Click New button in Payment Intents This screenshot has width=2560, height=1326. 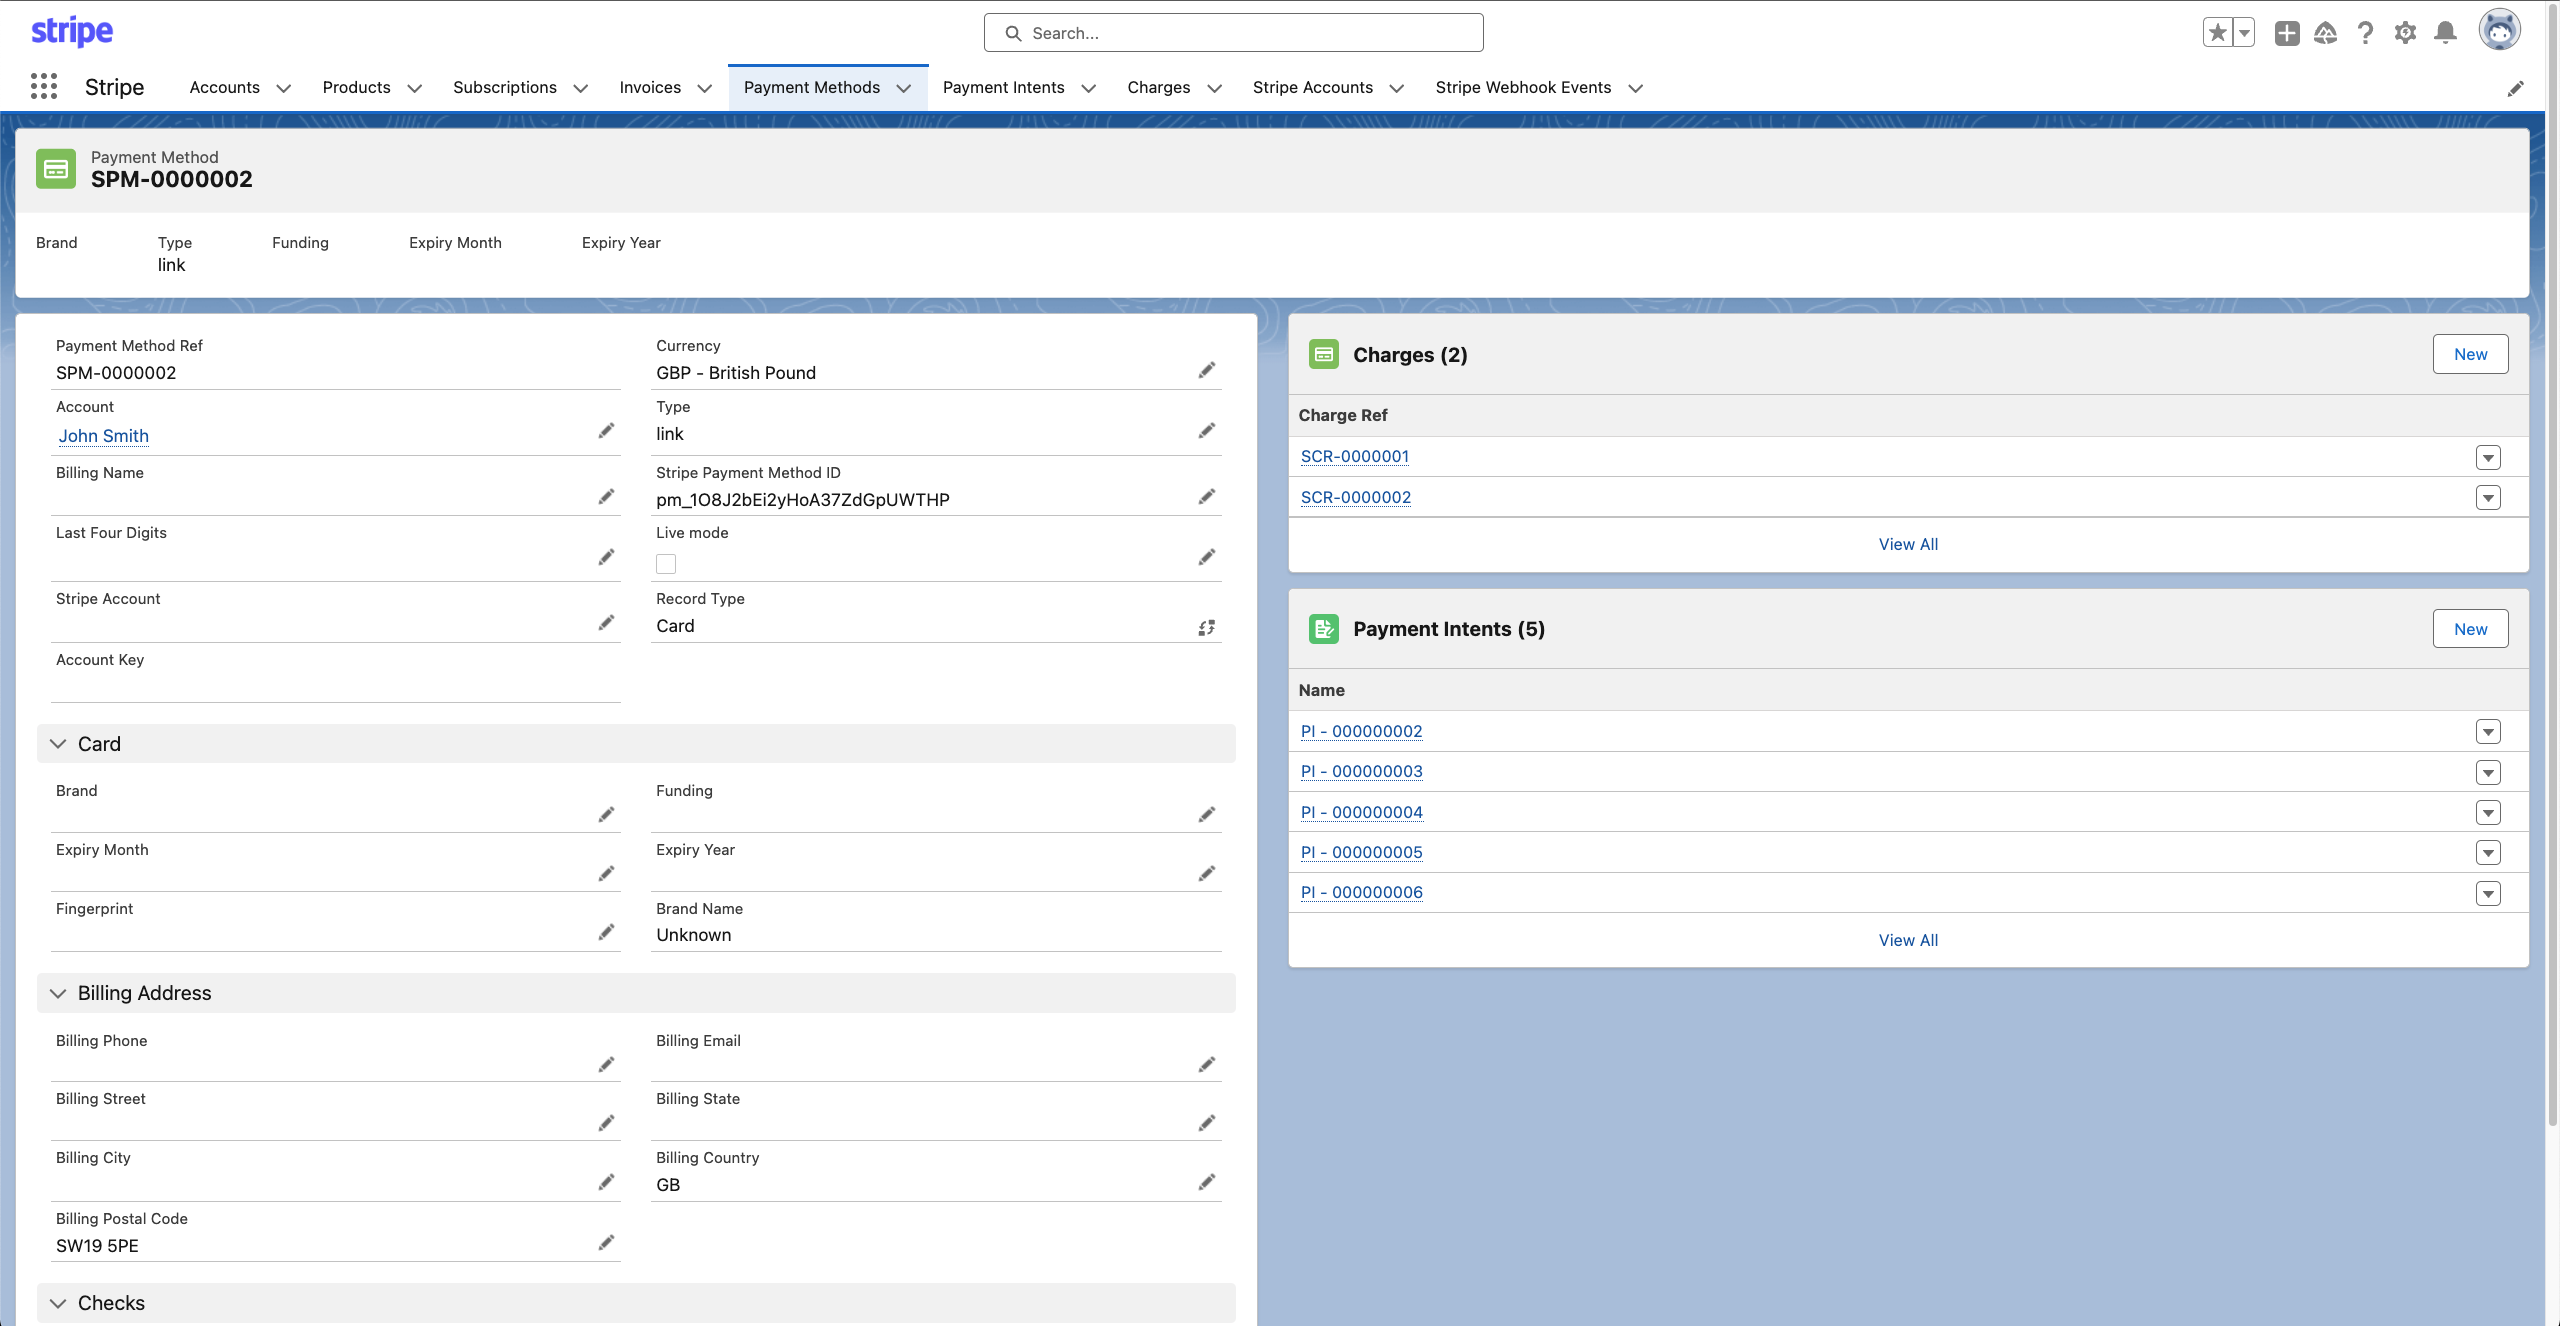[2470, 629]
